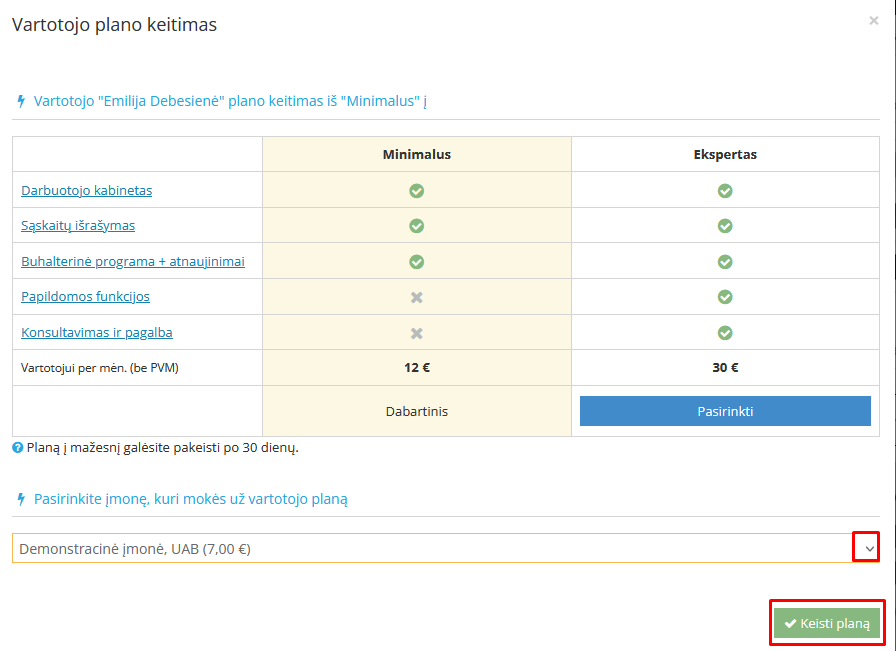Image resolution: width=896 pixels, height=651 pixels.
Task: Close the Vartotojo plano keitimas dialog
Action: point(873,20)
